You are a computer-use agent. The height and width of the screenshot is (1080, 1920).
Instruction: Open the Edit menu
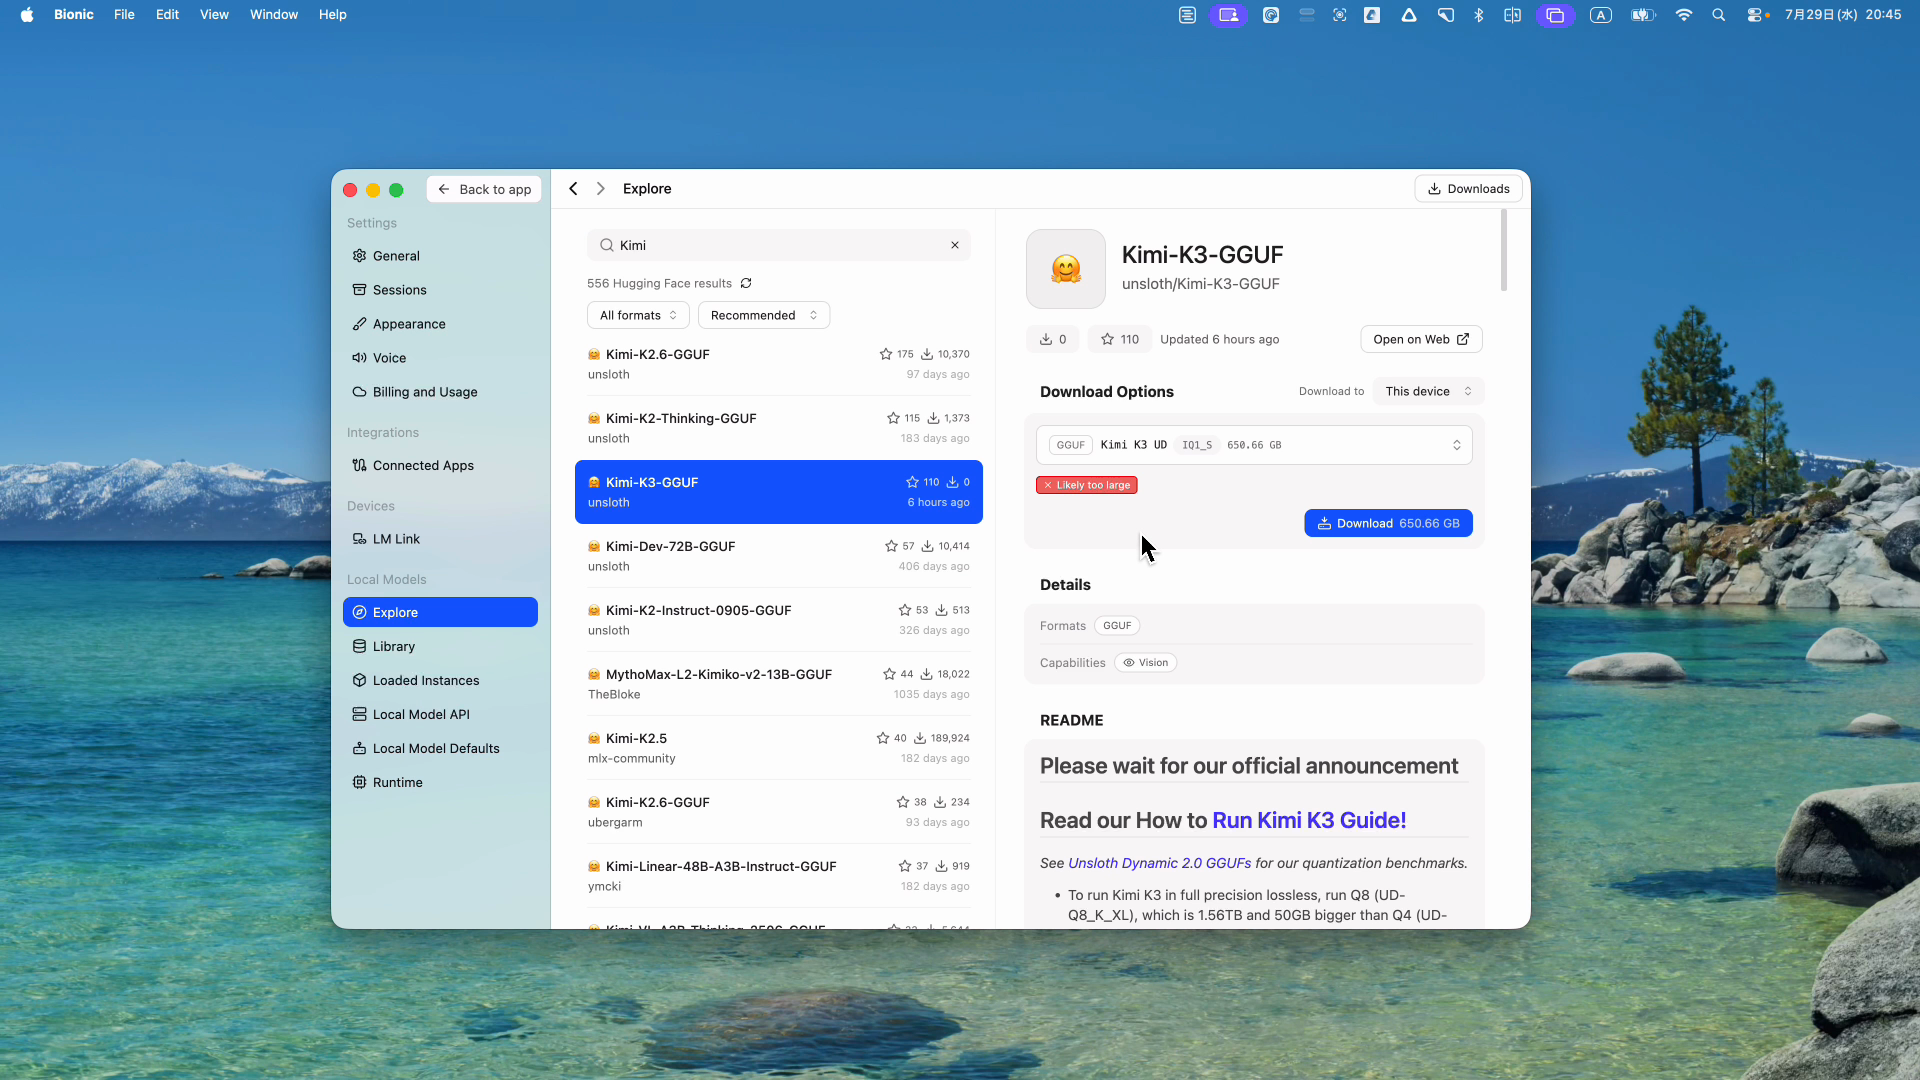point(167,15)
